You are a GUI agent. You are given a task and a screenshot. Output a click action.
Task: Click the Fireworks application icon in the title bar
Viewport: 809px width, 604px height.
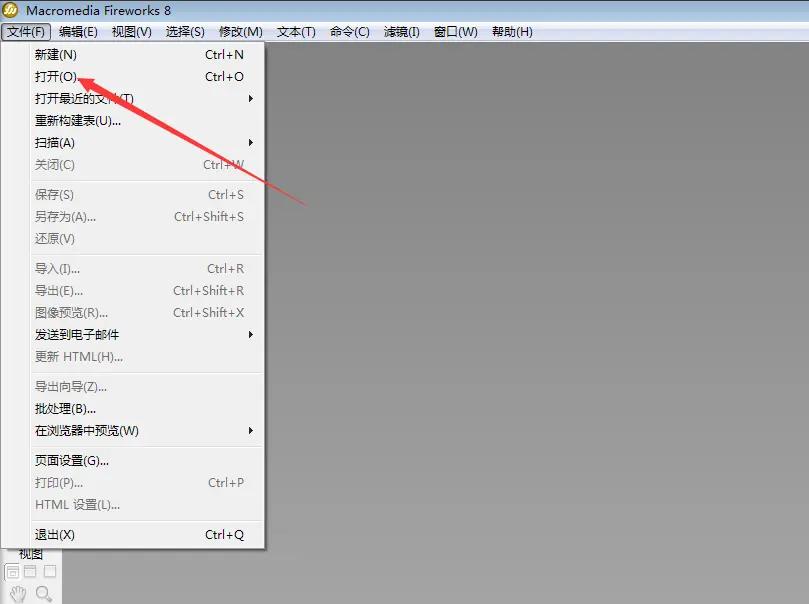11,10
